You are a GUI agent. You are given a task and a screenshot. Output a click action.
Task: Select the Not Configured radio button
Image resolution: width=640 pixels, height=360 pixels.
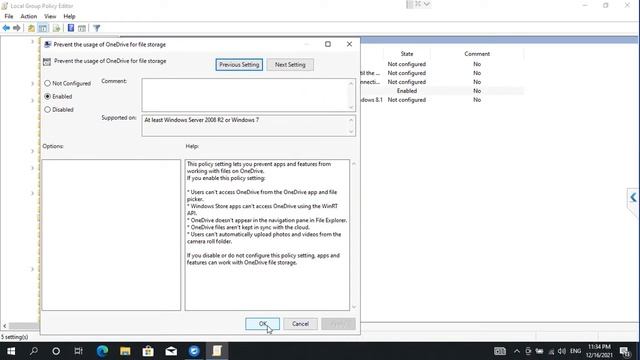click(x=47, y=83)
